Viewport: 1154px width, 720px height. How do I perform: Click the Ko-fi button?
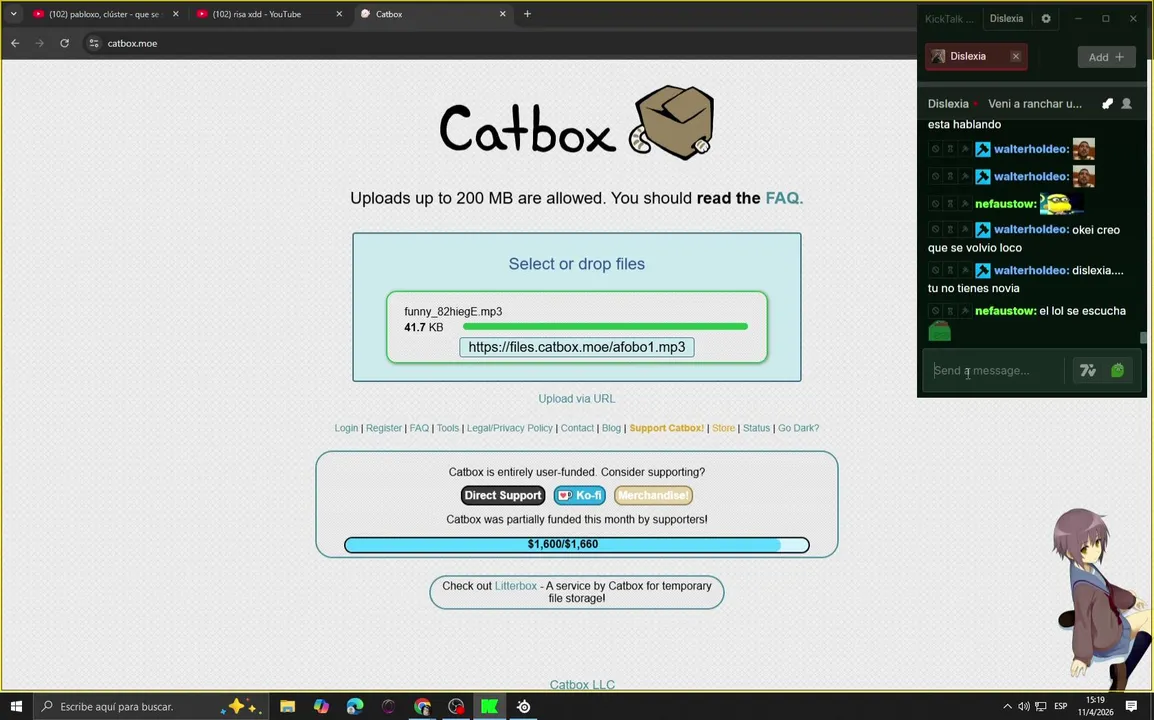pos(579,495)
